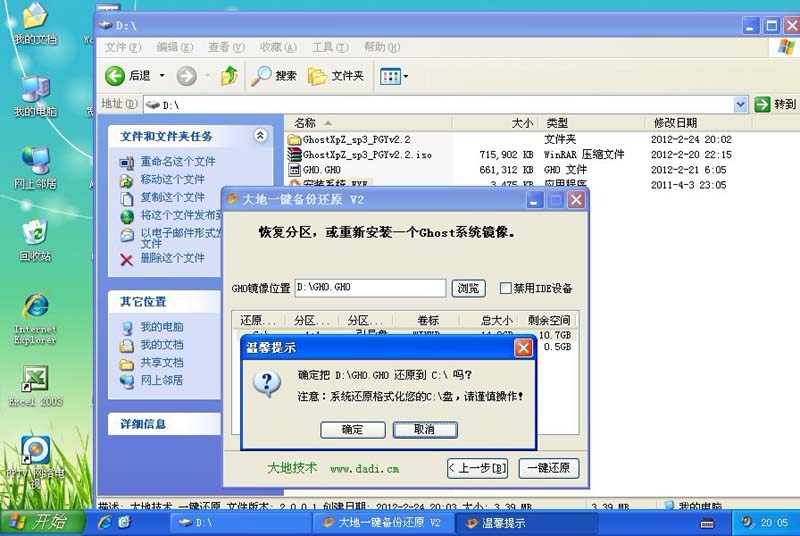Open the 文件(F) menu

point(122,47)
